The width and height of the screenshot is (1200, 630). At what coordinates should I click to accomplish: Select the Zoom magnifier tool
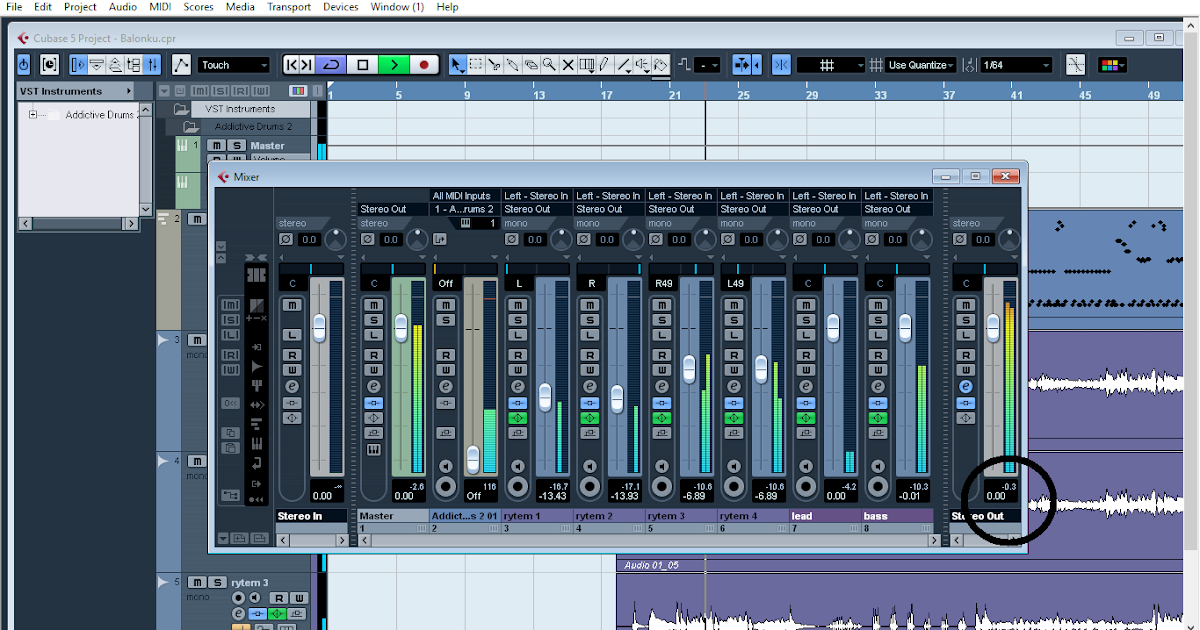[549, 65]
